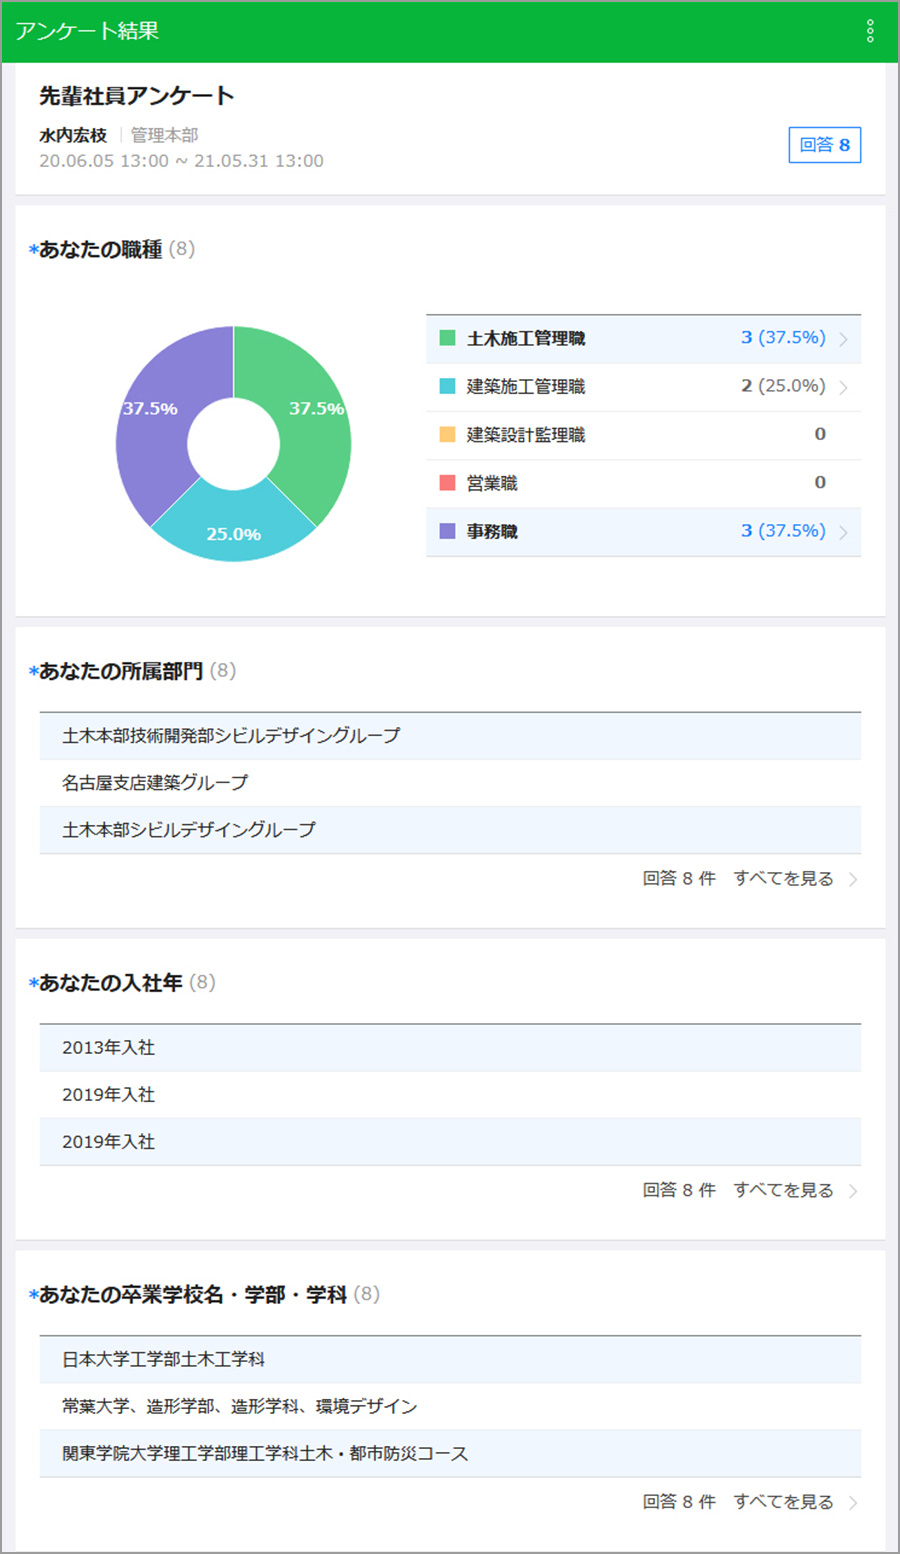Select the 日本大学工学部土木工学科 answer row
The height and width of the screenshot is (1554, 900).
[450, 1360]
